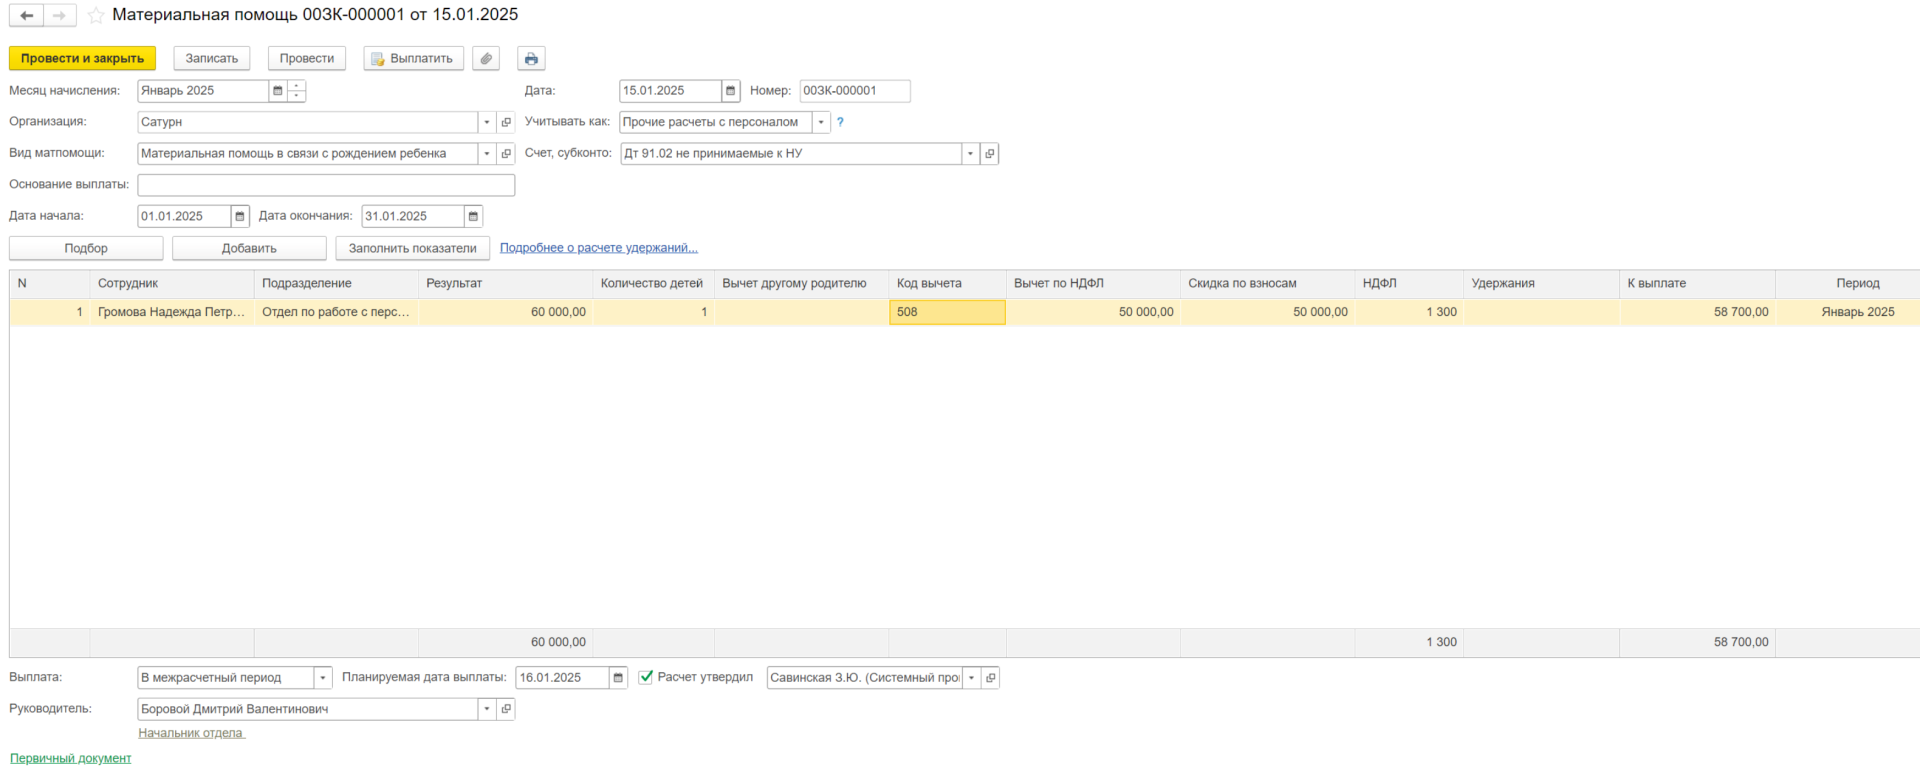Screen dimensions: 1920x770
Task: Select the Скидка по взносам cell 50 000,00
Action: click(1267, 312)
